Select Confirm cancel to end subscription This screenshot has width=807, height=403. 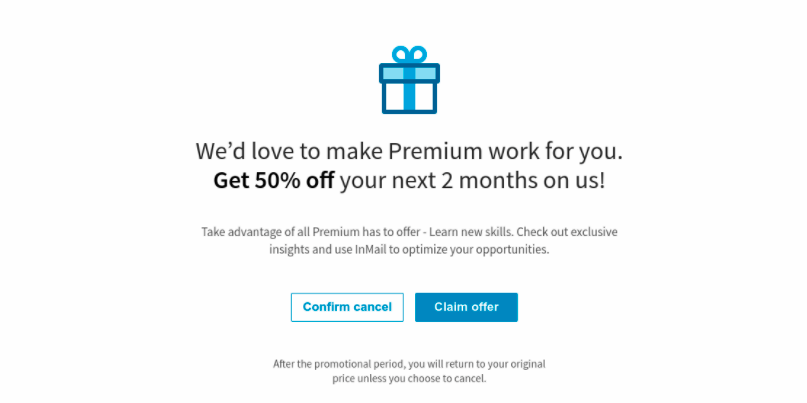tap(347, 307)
